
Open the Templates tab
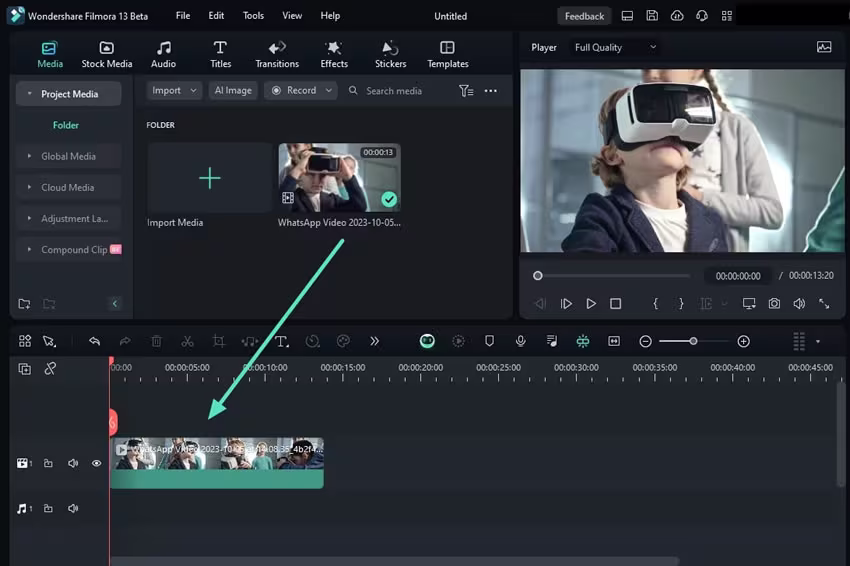[x=448, y=55]
